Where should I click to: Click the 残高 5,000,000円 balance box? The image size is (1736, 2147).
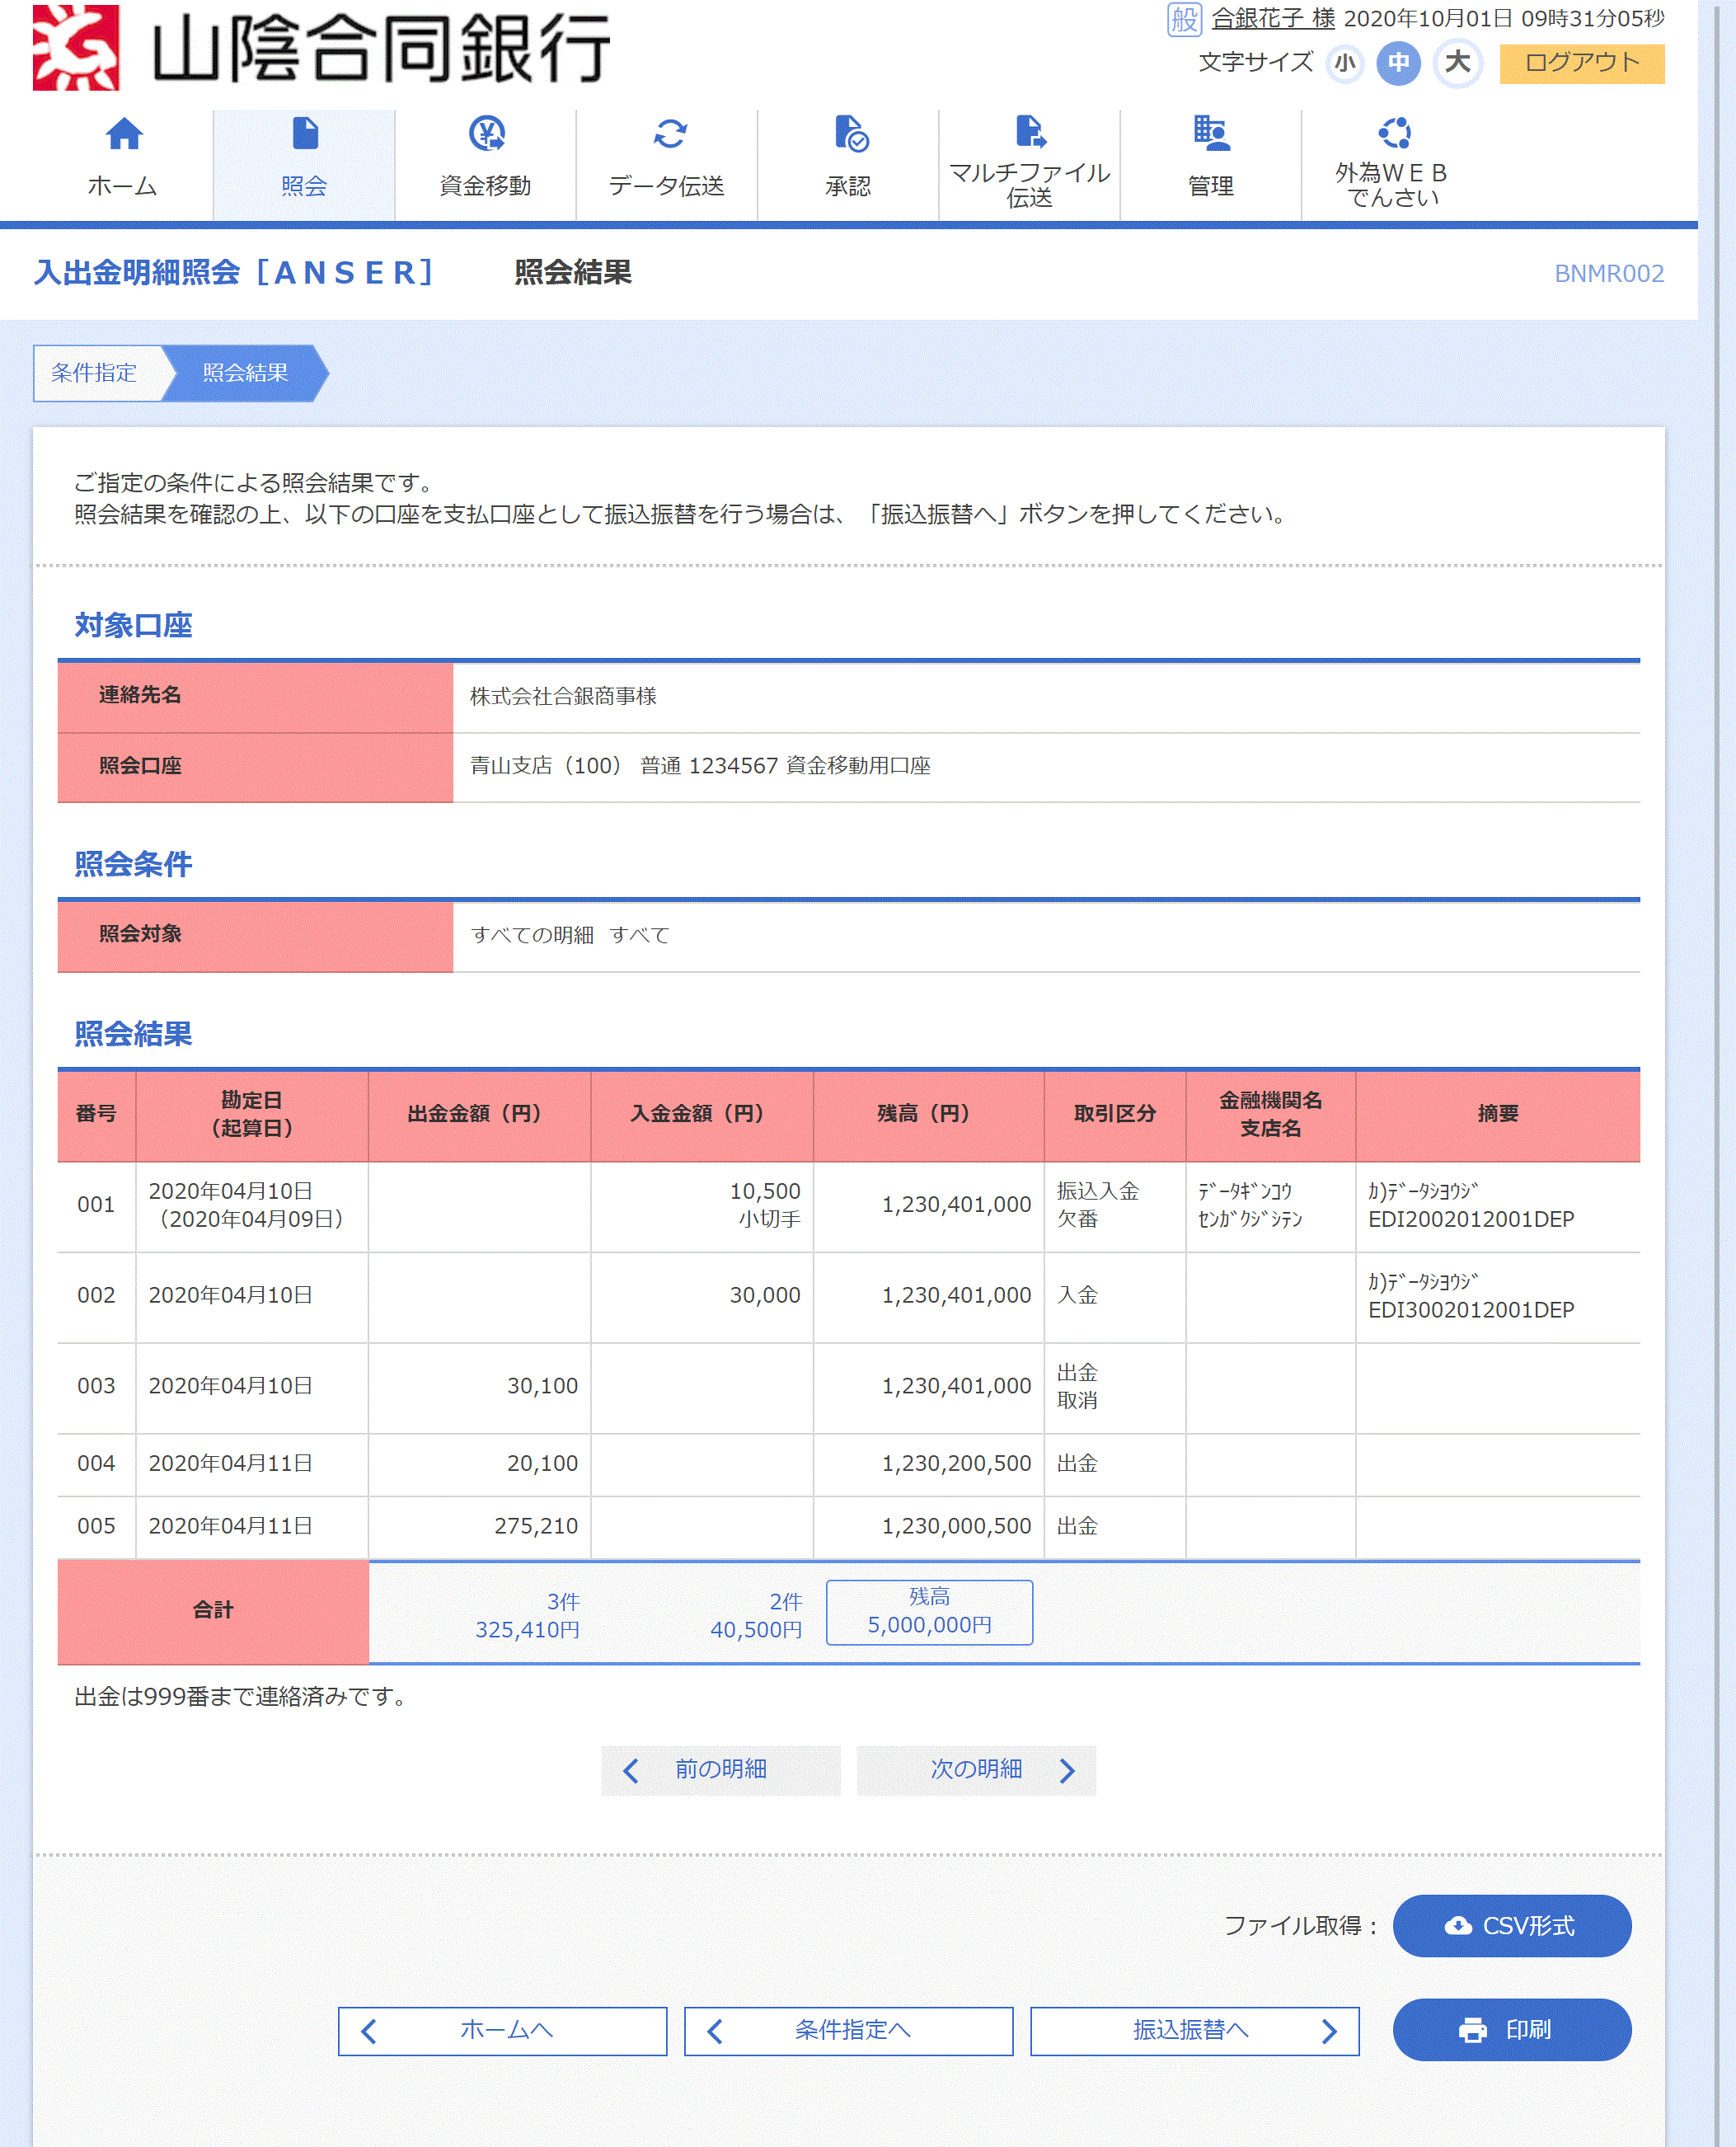tap(929, 1611)
